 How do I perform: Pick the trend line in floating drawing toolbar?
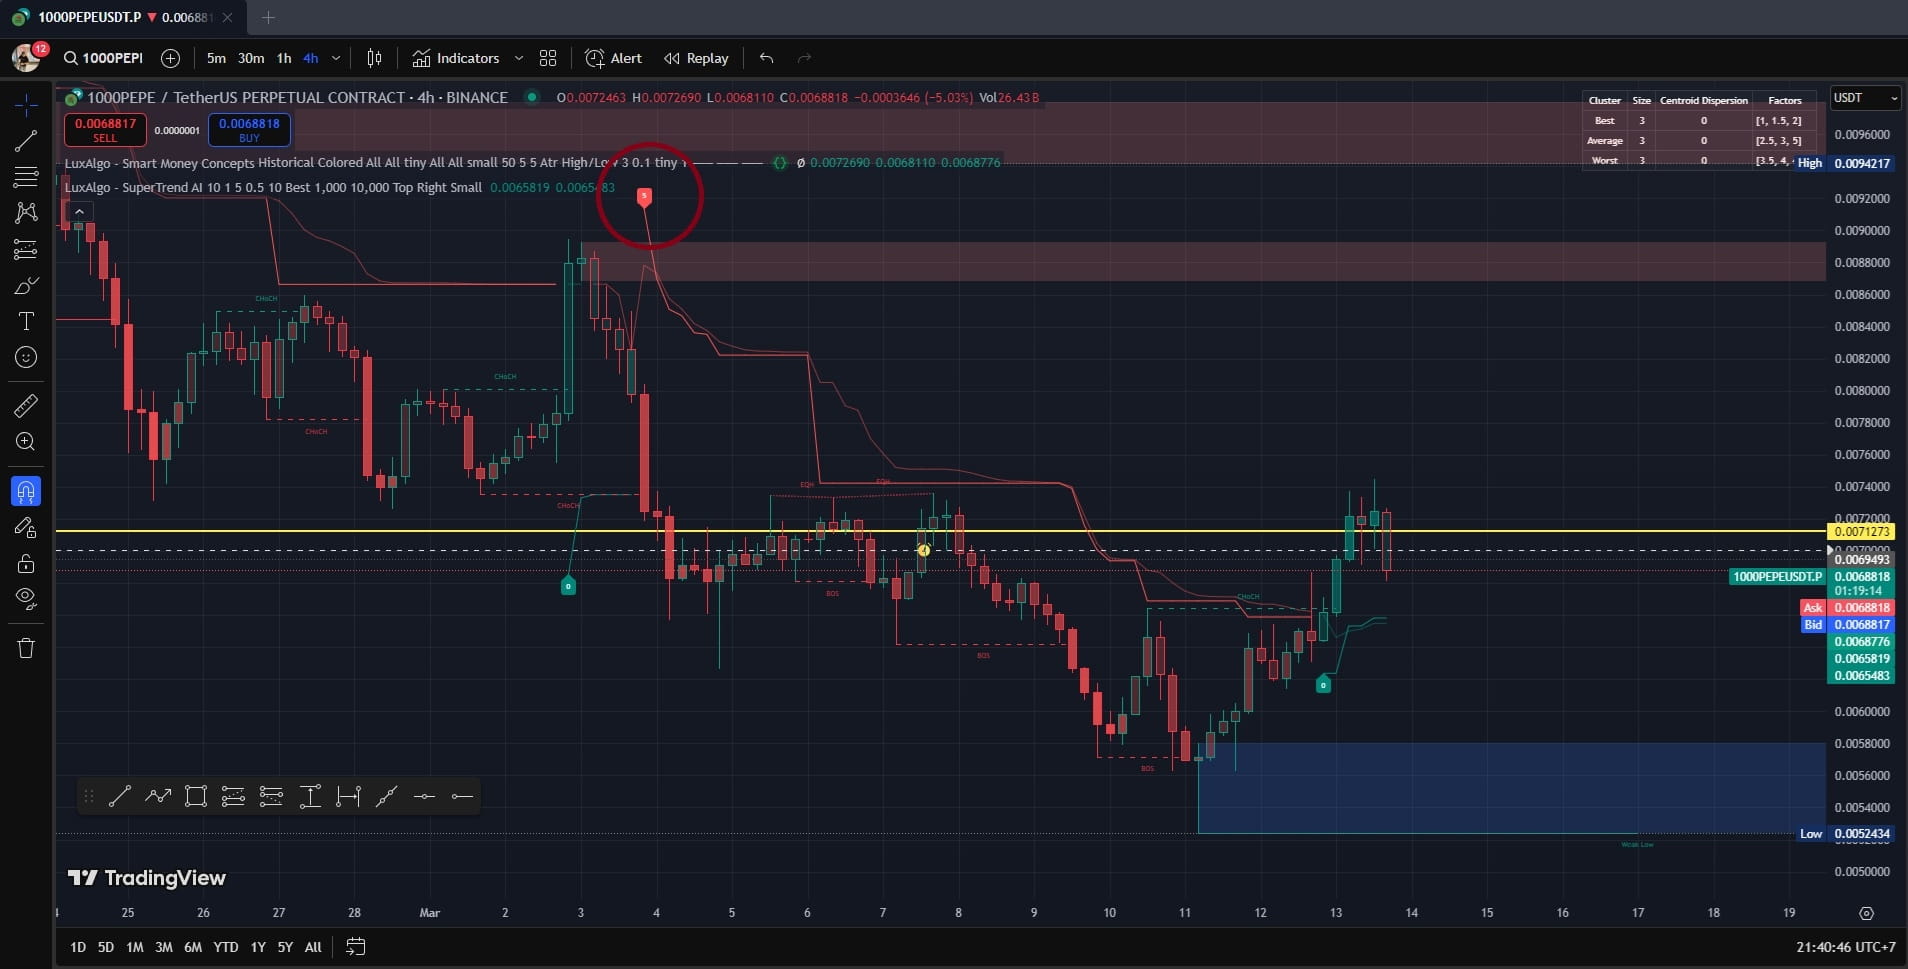click(120, 796)
